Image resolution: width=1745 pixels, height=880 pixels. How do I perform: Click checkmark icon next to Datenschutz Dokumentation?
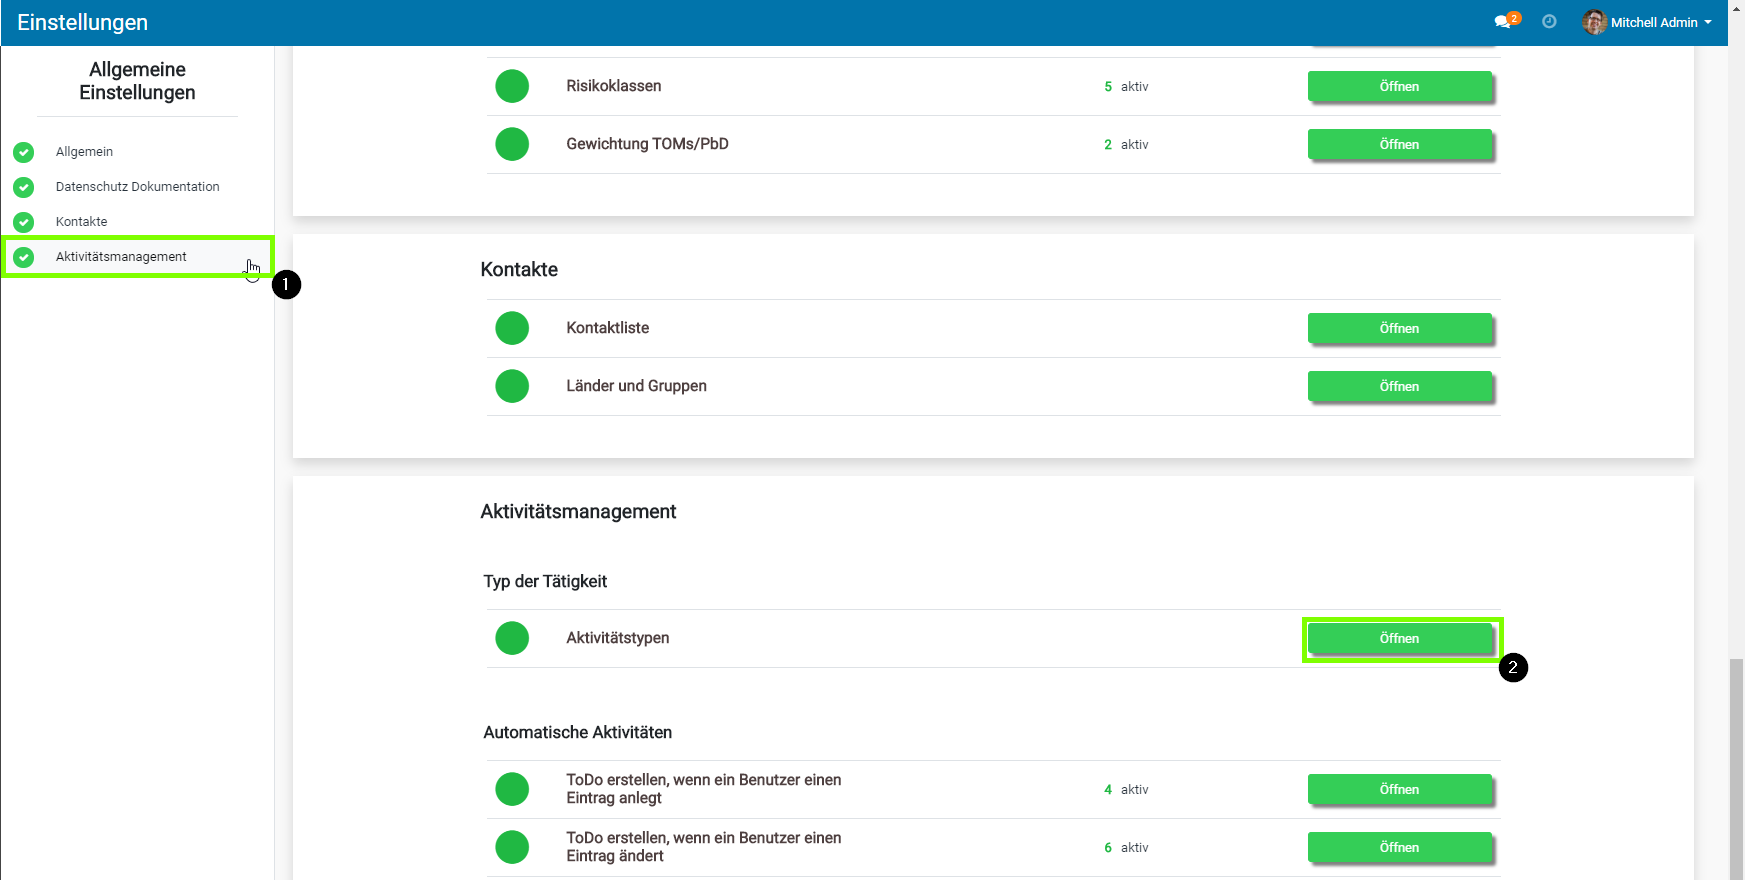[24, 187]
